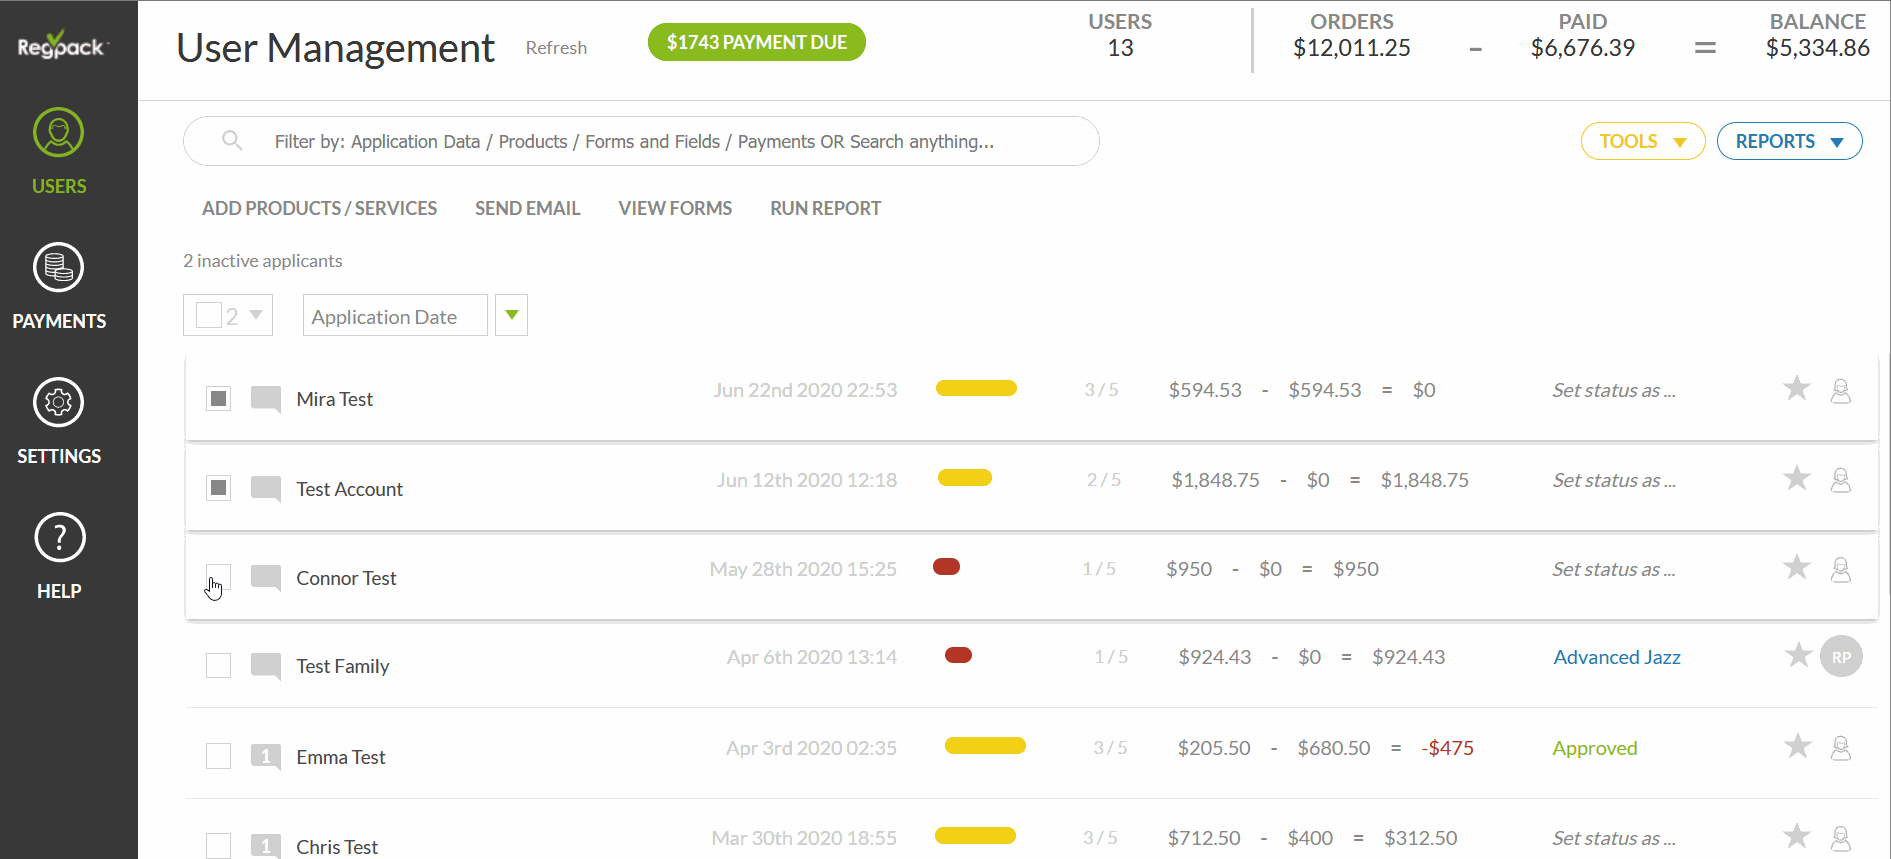Click the $1743 Payment Due button
The height and width of the screenshot is (859, 1891).
pos(756,42)
